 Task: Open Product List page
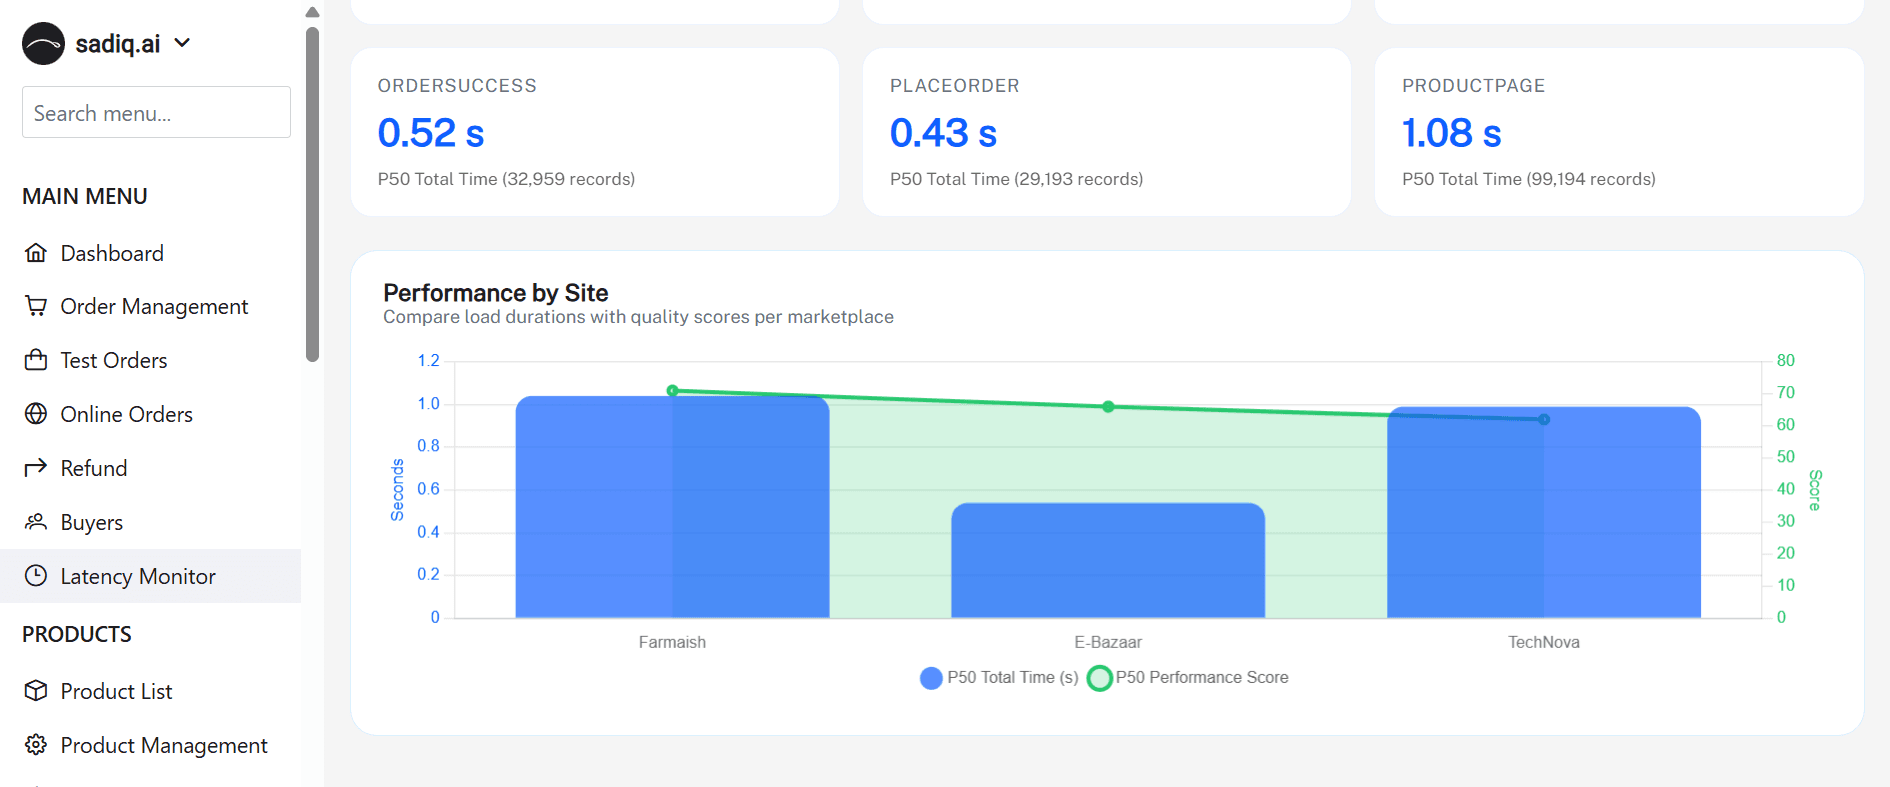[150, 691]
